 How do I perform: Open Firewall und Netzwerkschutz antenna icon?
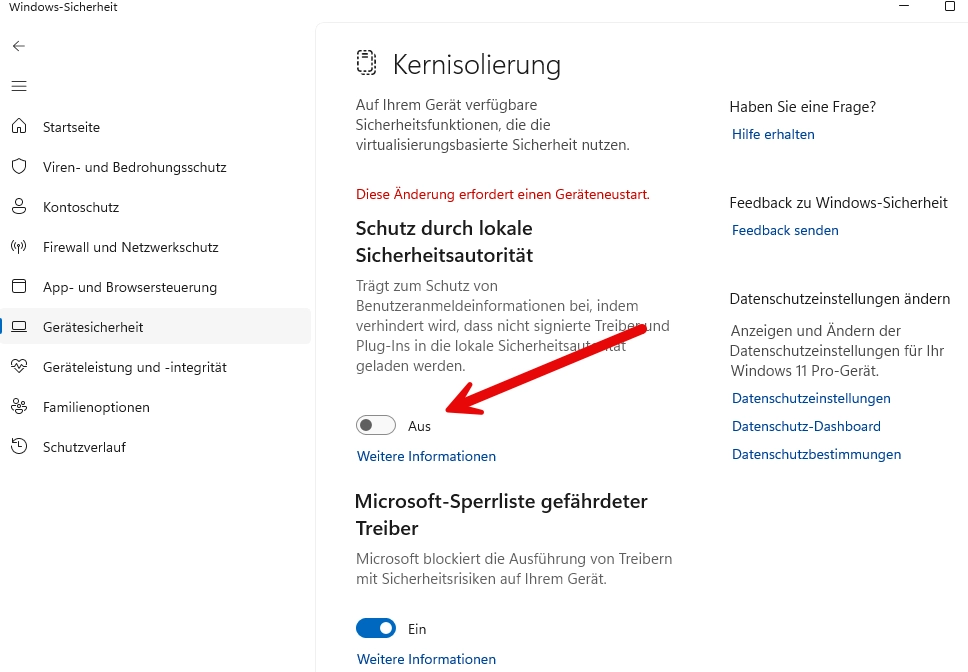click(x=18, y=247)
